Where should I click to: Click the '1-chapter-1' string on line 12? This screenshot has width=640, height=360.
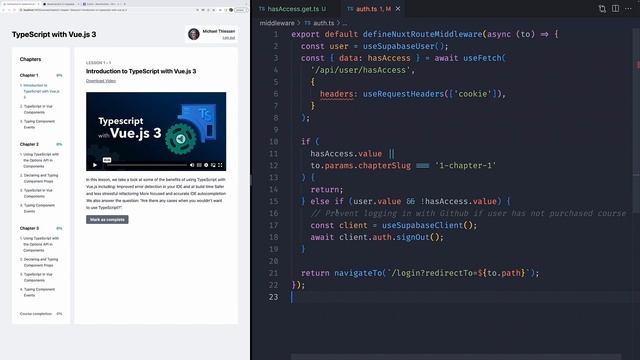pyautogui.click(x=465, y=166)
